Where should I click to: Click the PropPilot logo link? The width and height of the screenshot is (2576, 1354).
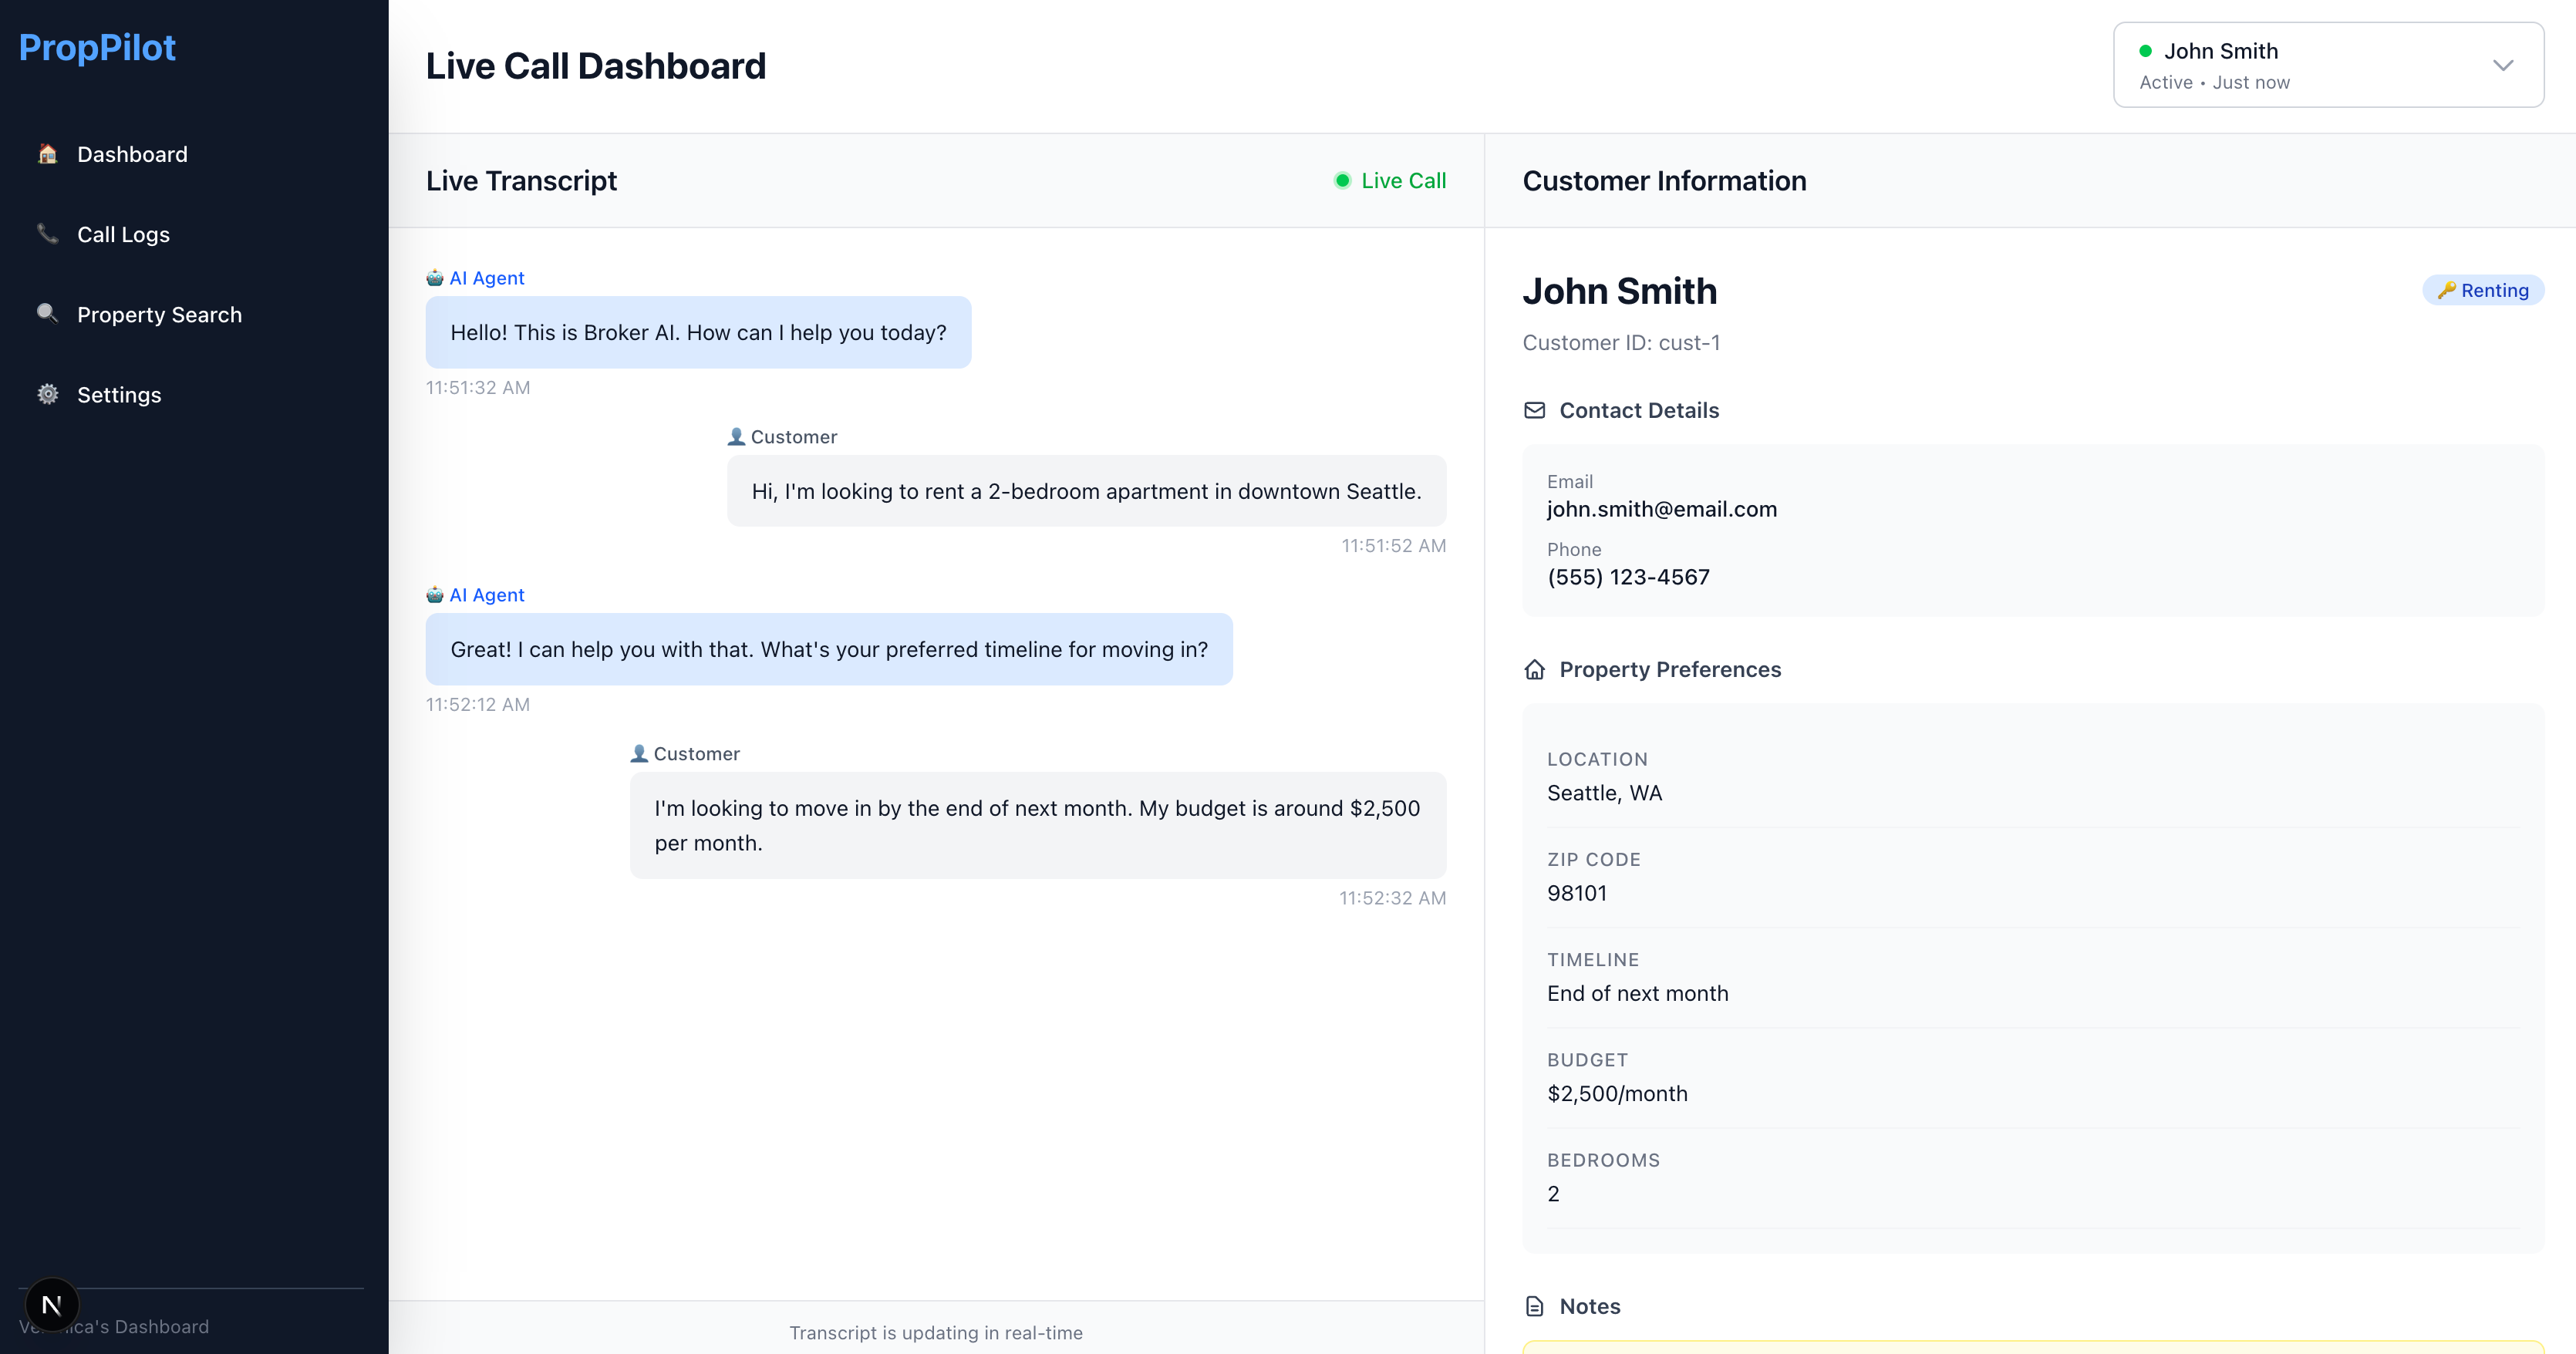pos(97,47)
